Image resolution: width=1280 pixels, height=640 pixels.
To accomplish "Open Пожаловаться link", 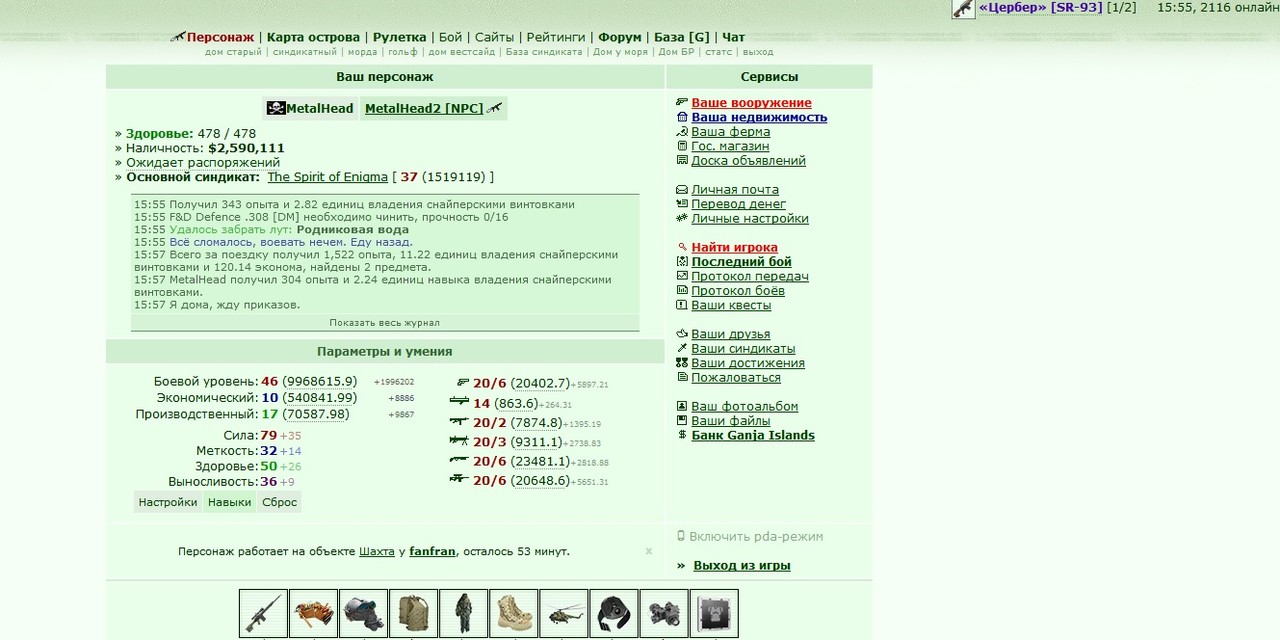I will (x=736, y=378).
